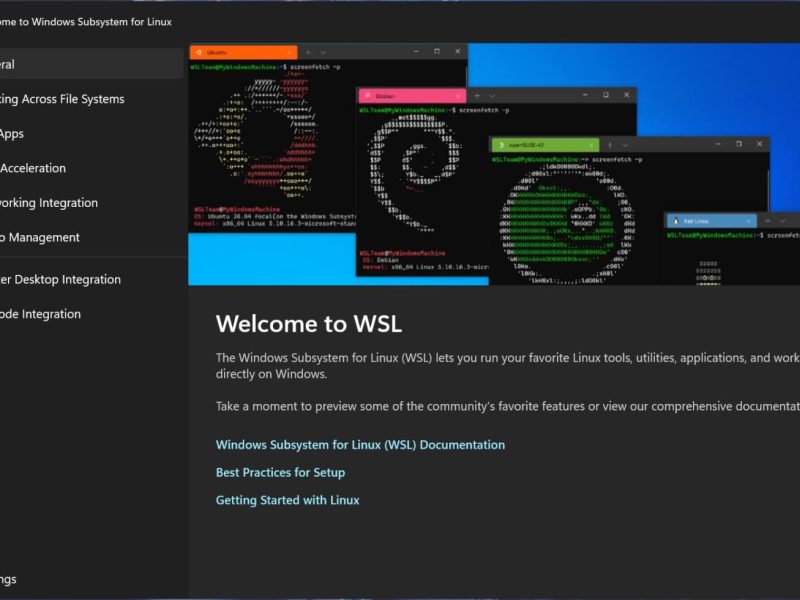Open the Best Practices for Setup link
The image size is (800, 600).
280,472
